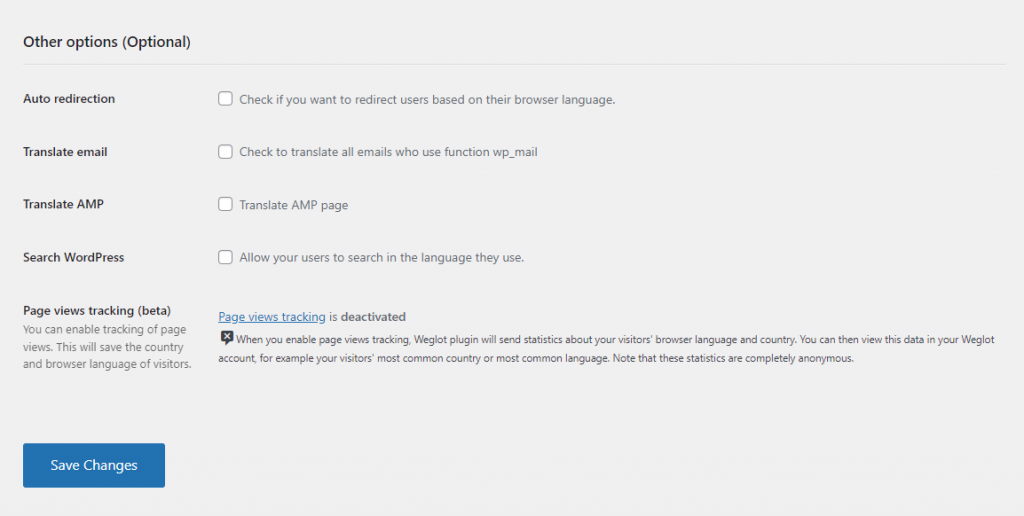Enable the Auto redirection checkbox
The width and height of the screenshot is (1024, 516).
(226, 99)
